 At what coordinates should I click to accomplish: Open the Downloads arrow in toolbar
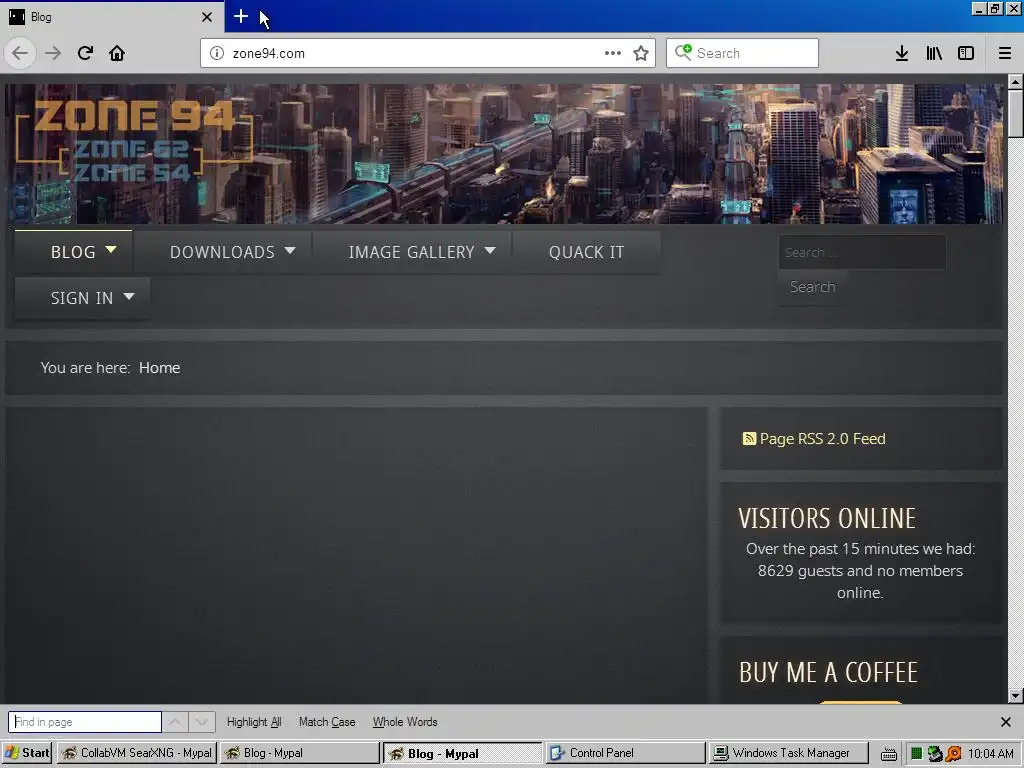click(x=902, y=53)
